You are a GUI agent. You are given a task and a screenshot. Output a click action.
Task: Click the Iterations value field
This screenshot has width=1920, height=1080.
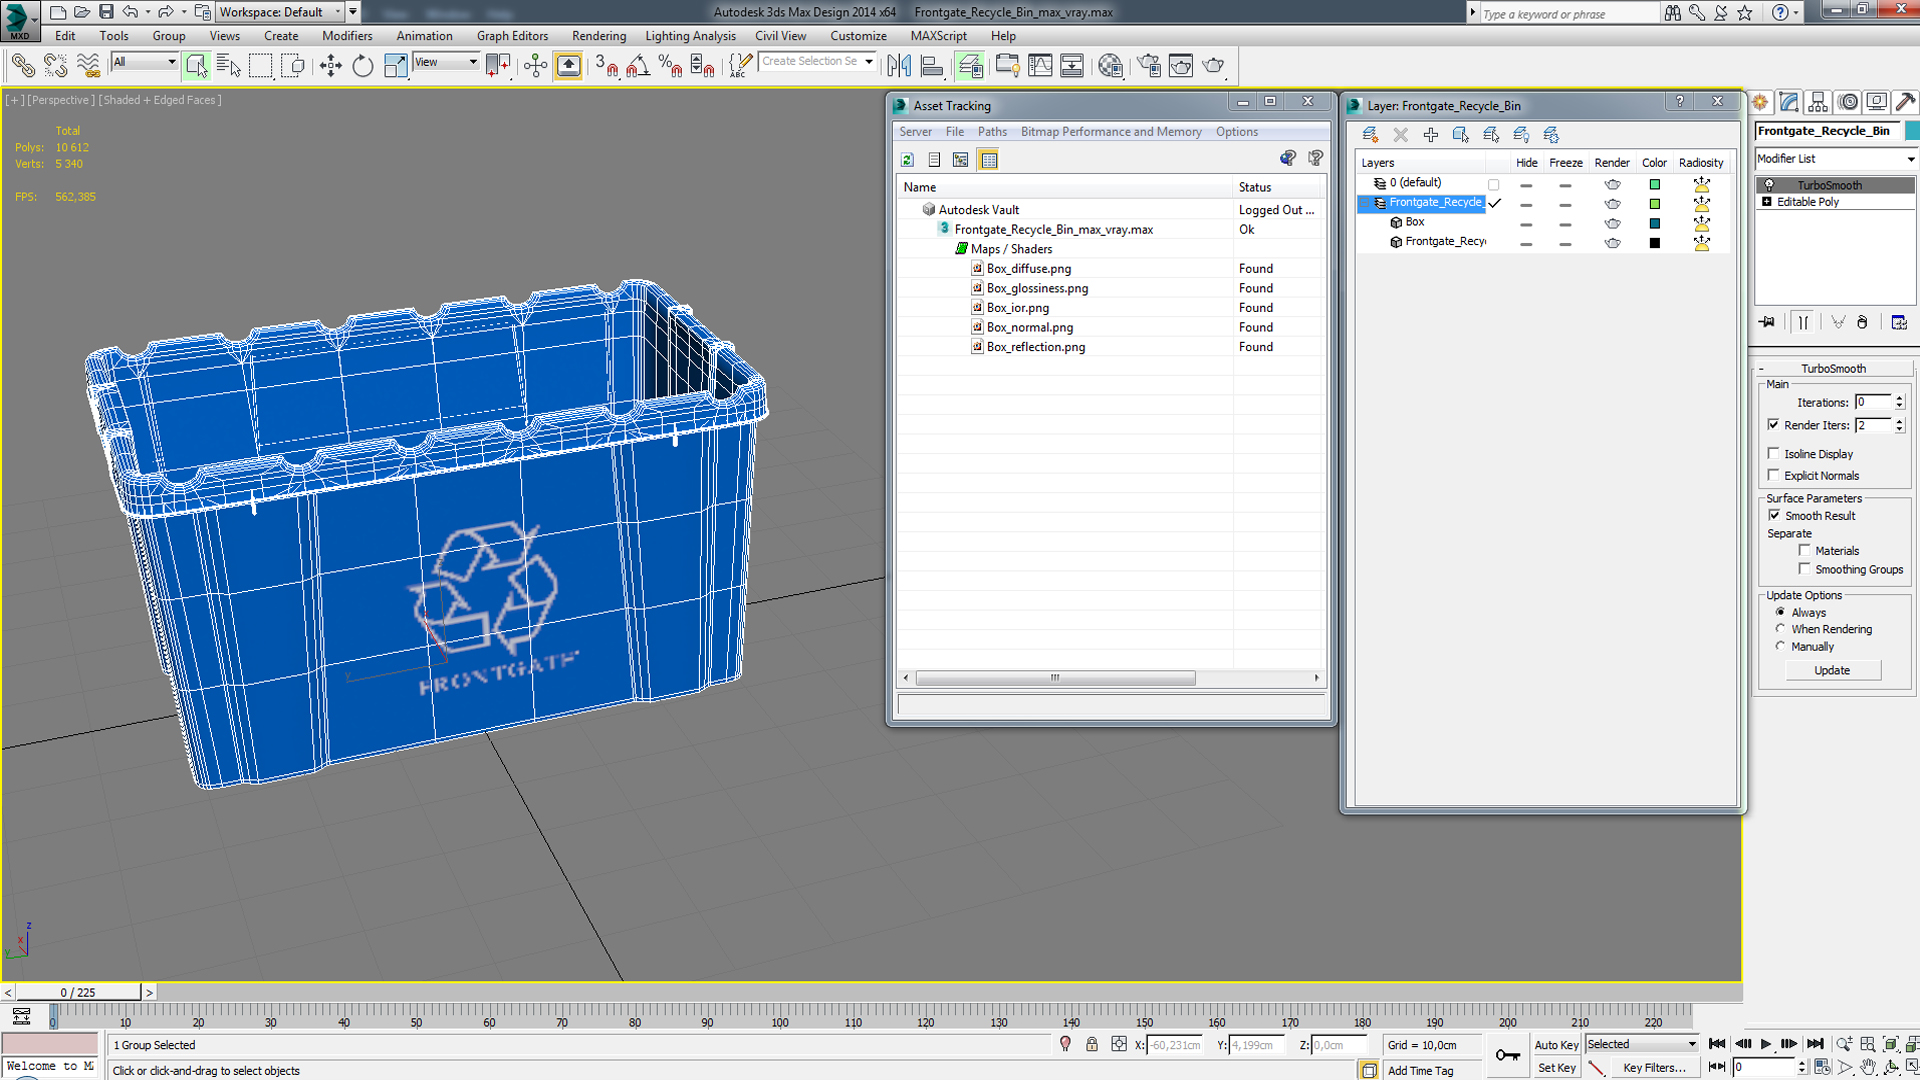pos(1873,402)
